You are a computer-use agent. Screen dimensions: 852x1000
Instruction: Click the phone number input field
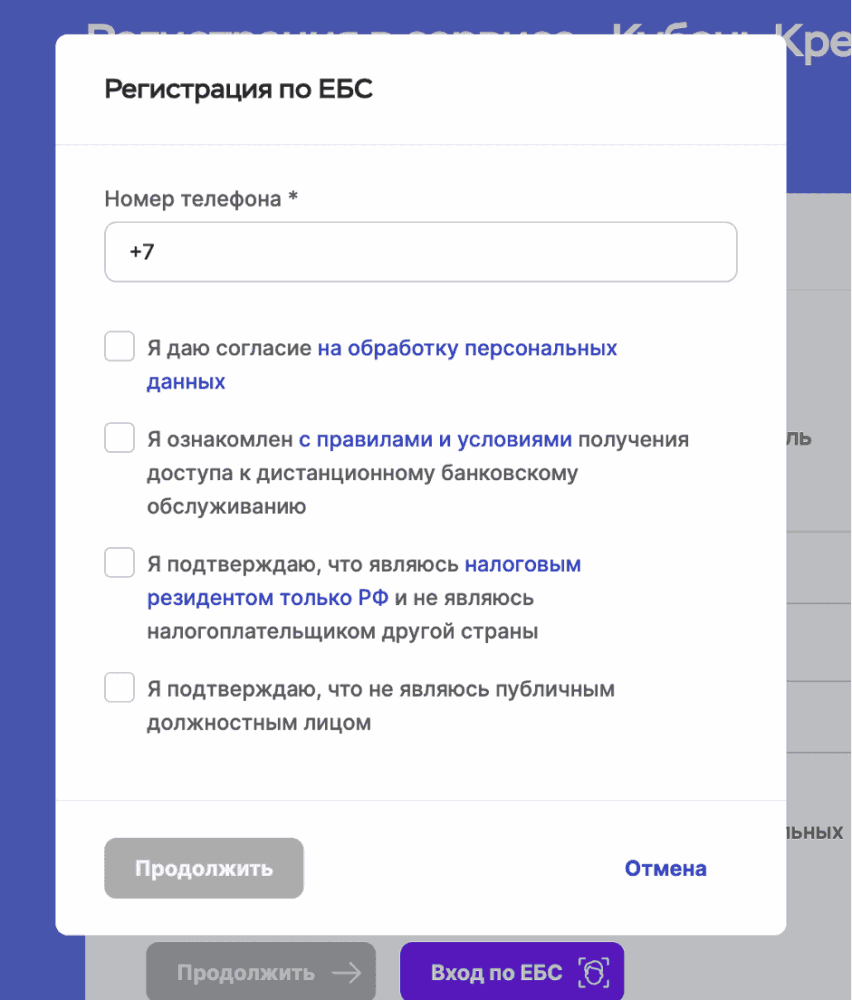(x=420, y=252)
